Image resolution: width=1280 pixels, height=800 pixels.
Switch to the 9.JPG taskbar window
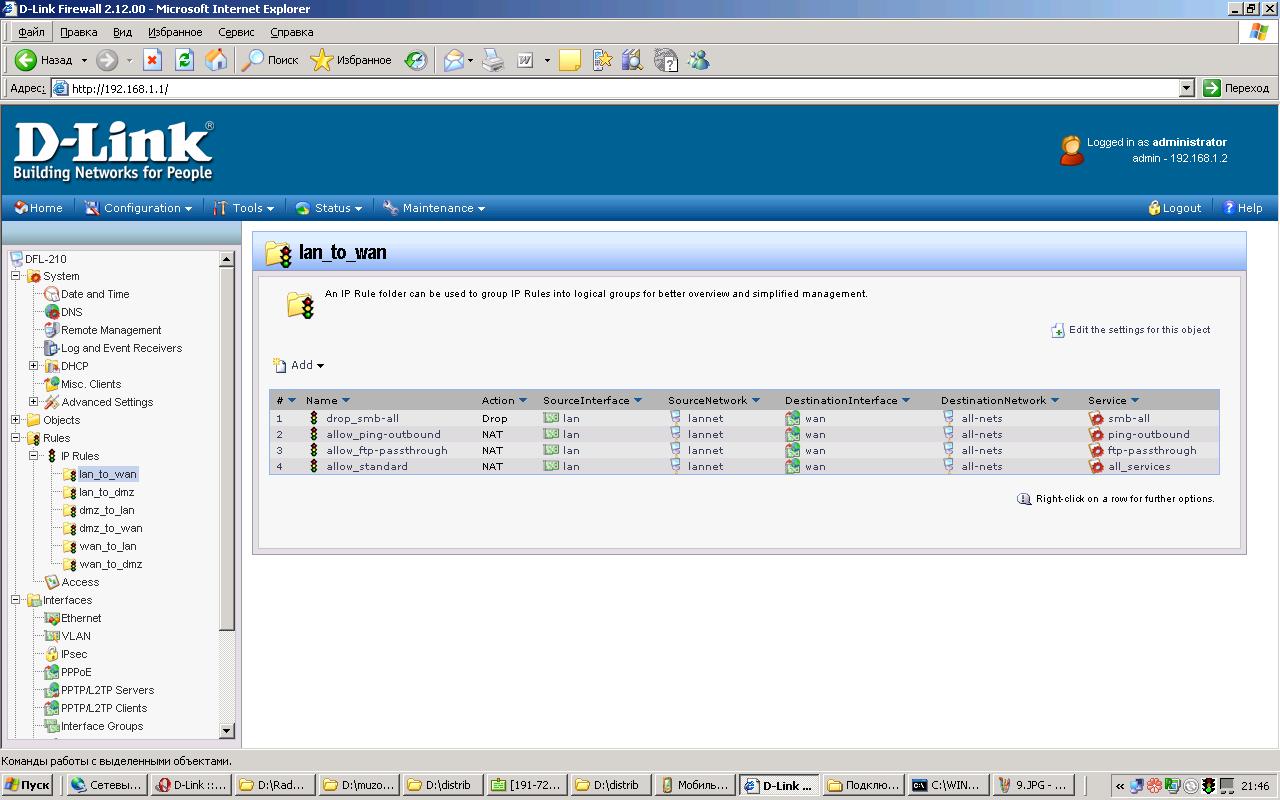1034,785
